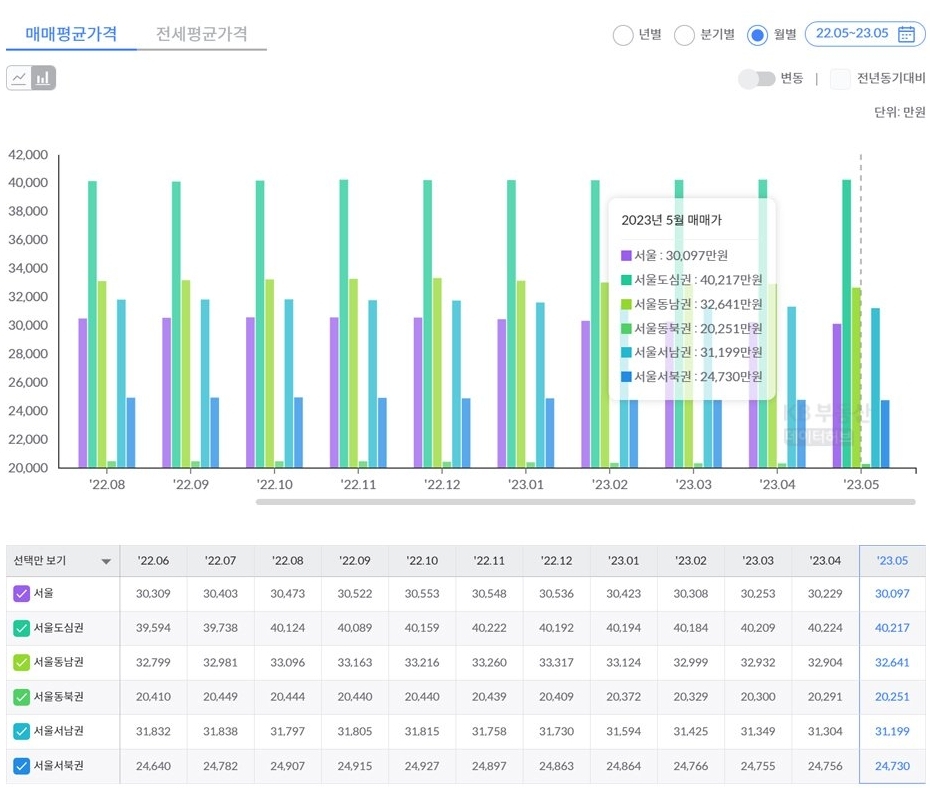930x788 pixels.
Task: Choose the 월별 radio button
Action: click(757, 35)
